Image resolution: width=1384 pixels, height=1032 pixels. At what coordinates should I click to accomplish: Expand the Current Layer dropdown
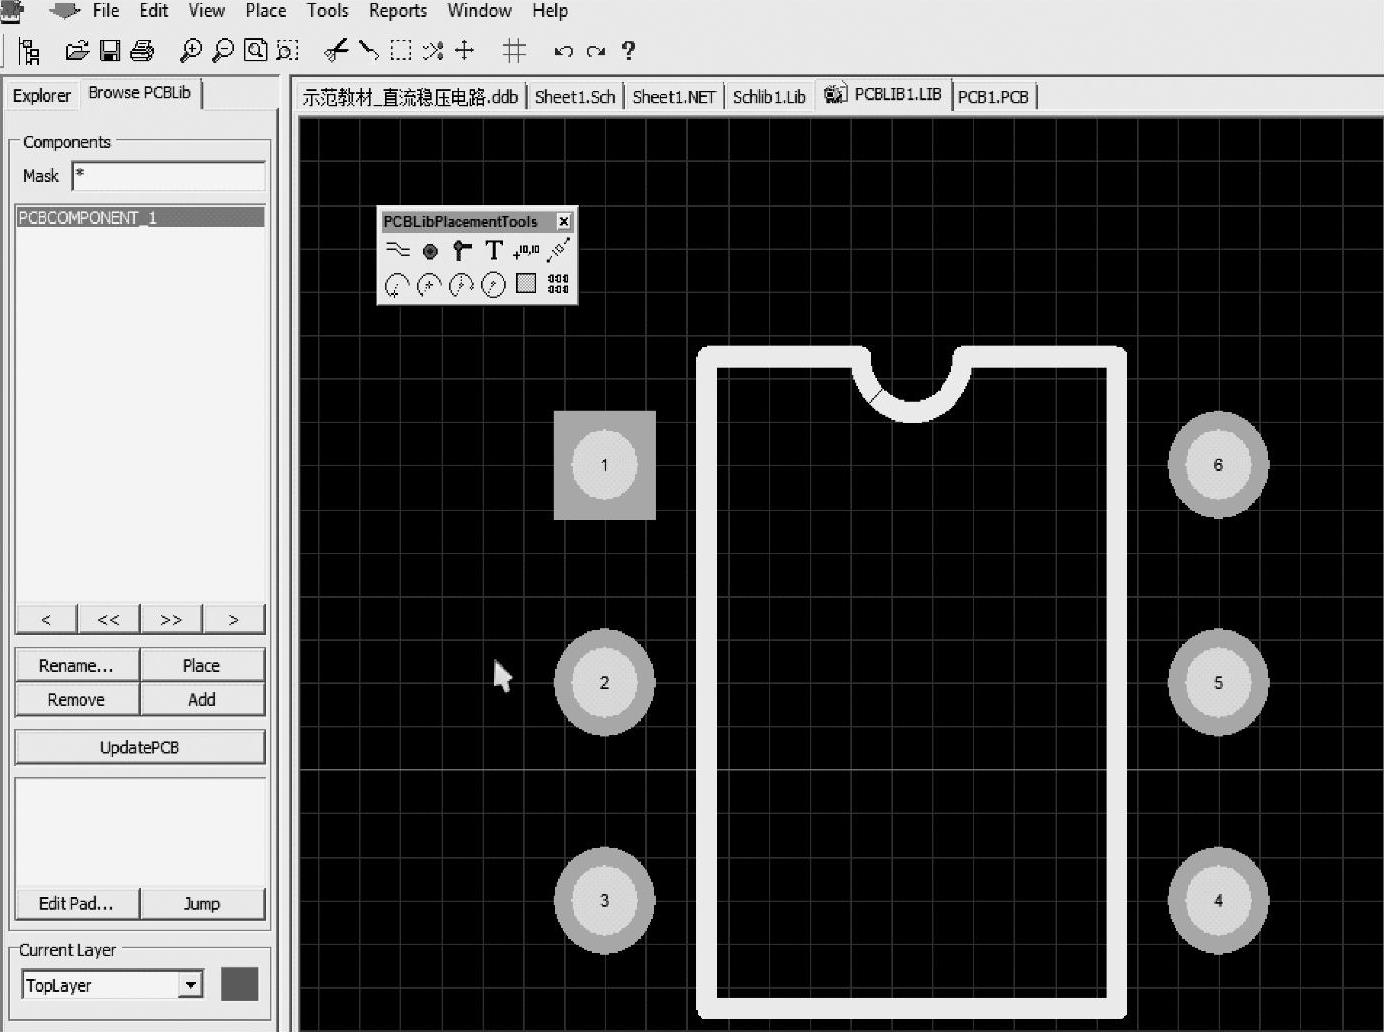coord(191,985)
